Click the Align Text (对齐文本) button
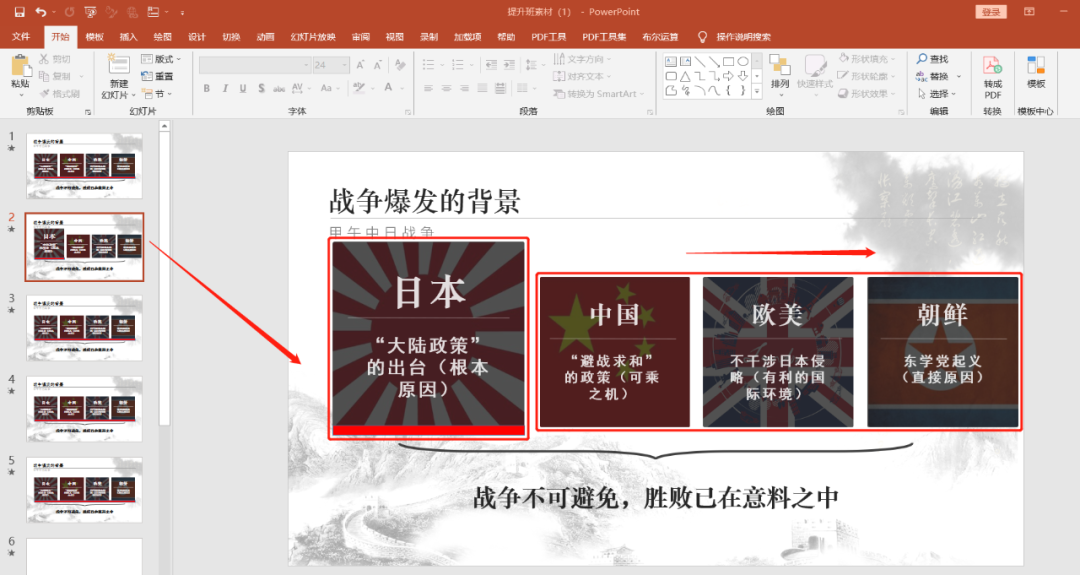Viewport: 1080px width, 575px height. [582, 76]
